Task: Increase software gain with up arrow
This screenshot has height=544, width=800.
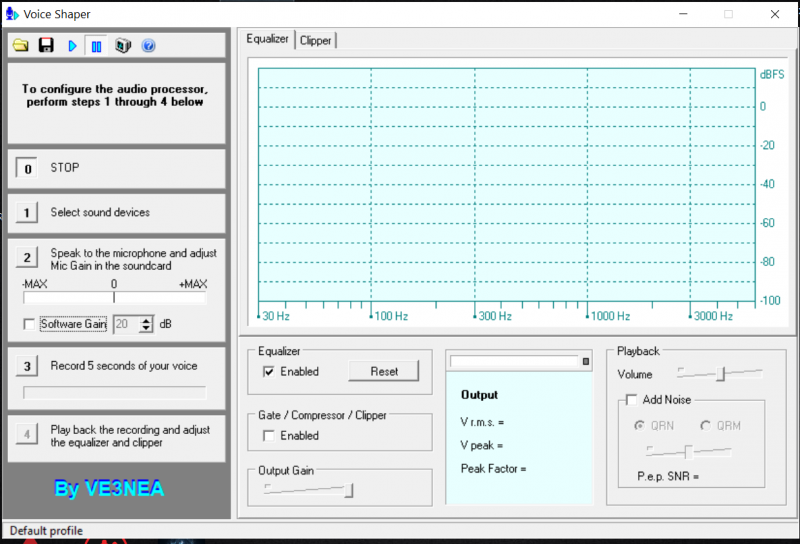Action: (146, 320)
